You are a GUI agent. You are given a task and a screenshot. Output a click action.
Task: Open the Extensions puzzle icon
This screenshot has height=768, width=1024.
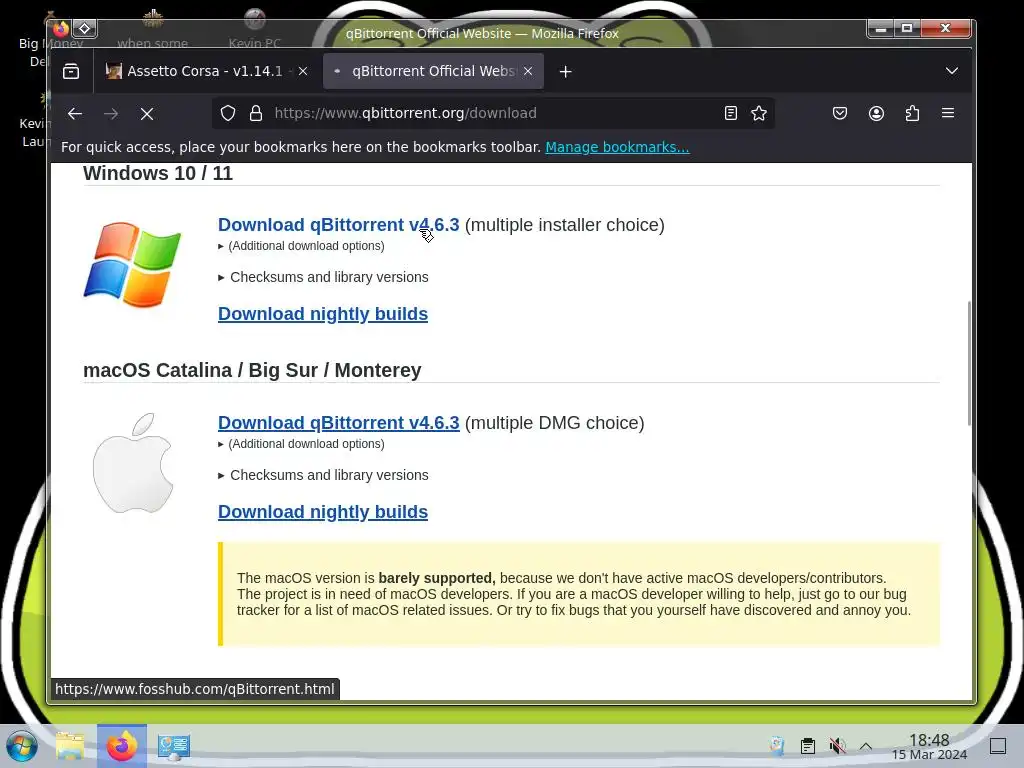point(912,113)
